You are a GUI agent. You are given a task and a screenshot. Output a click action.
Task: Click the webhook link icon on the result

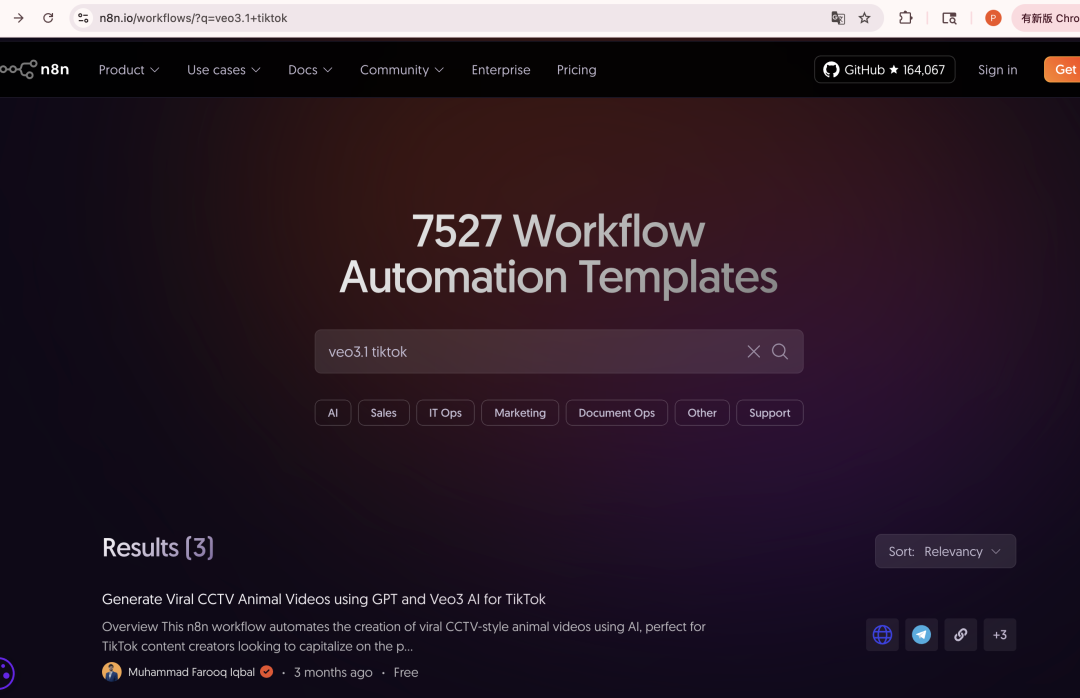[x=960, y=635]
